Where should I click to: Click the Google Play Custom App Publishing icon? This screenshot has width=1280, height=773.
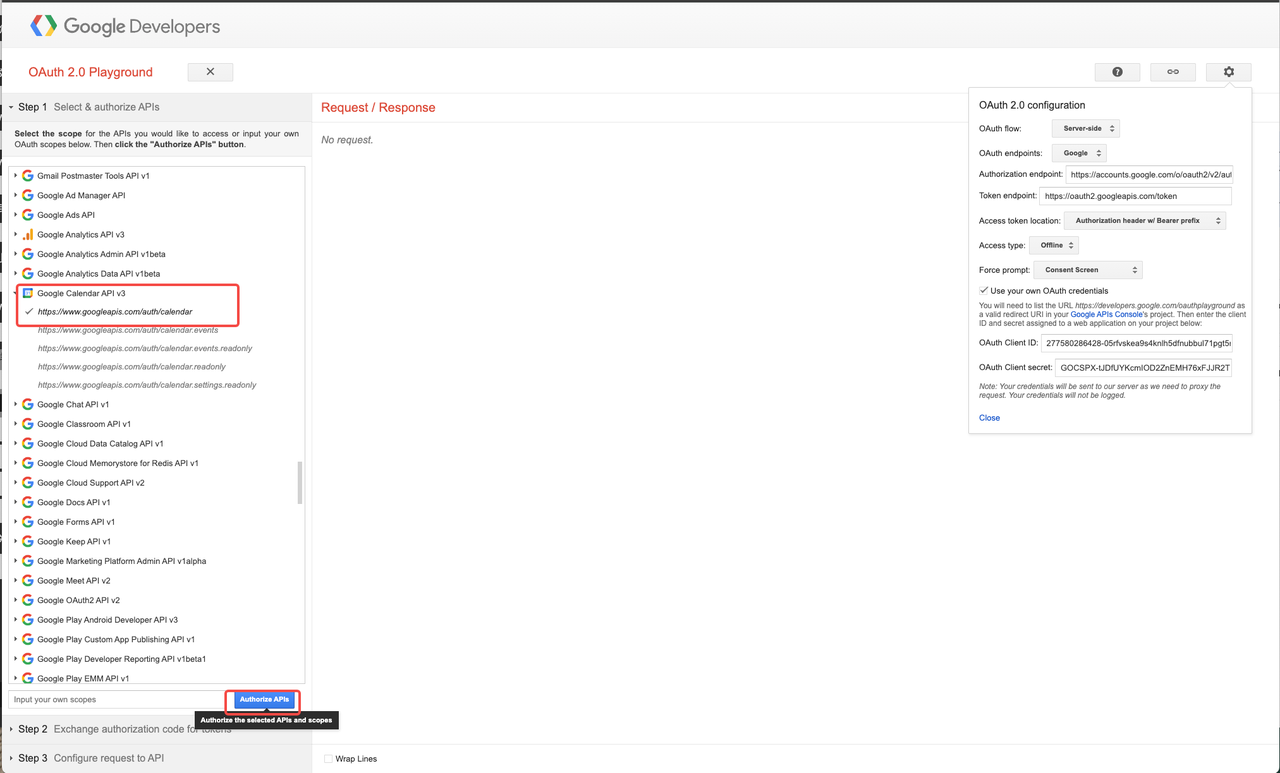(x=28, y=639)
